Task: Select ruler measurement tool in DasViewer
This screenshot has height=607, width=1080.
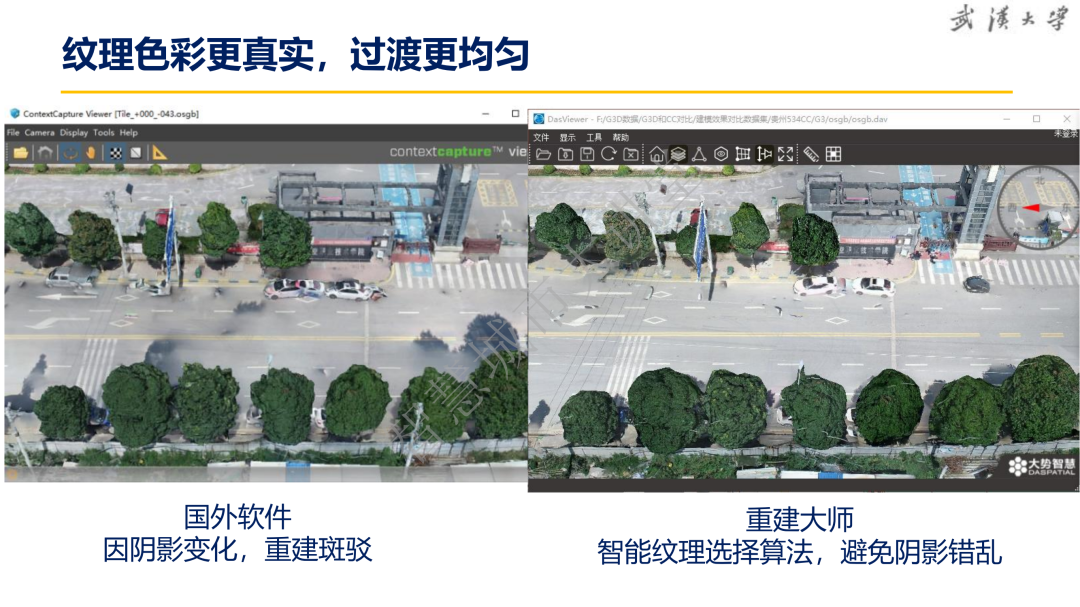Action: pos(811,154)
